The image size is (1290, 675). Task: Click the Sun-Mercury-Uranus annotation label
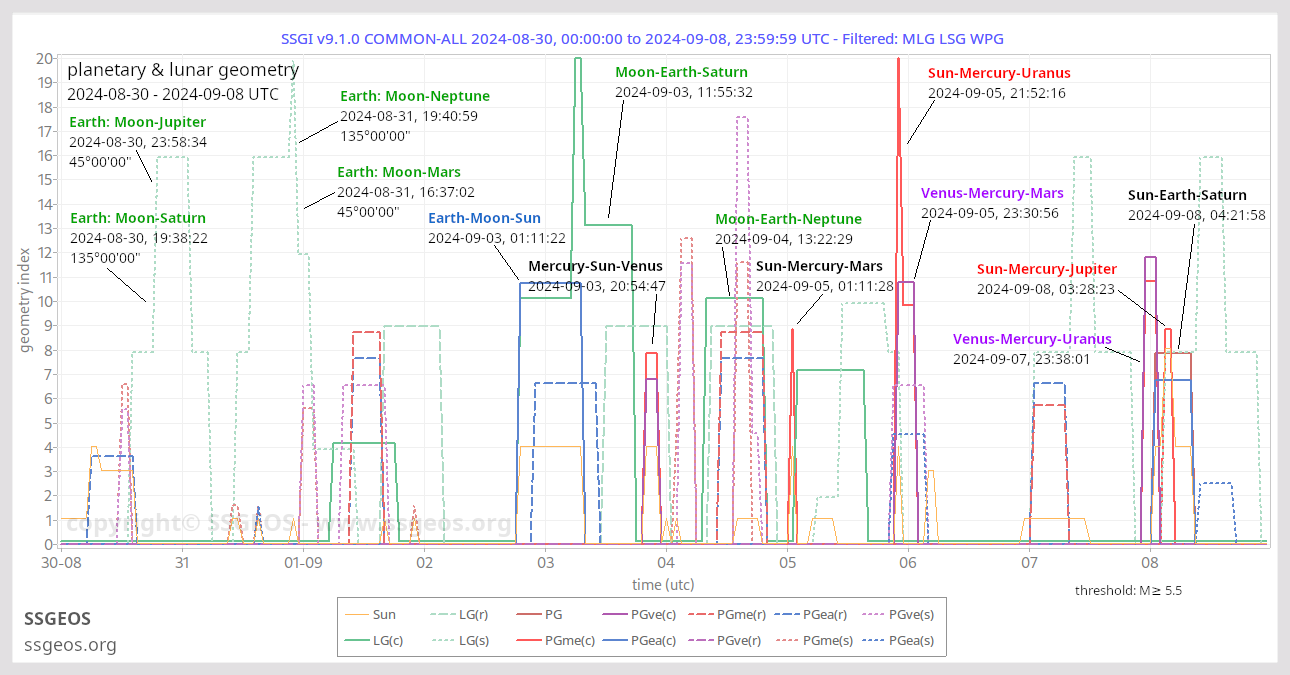coord(998,73)
